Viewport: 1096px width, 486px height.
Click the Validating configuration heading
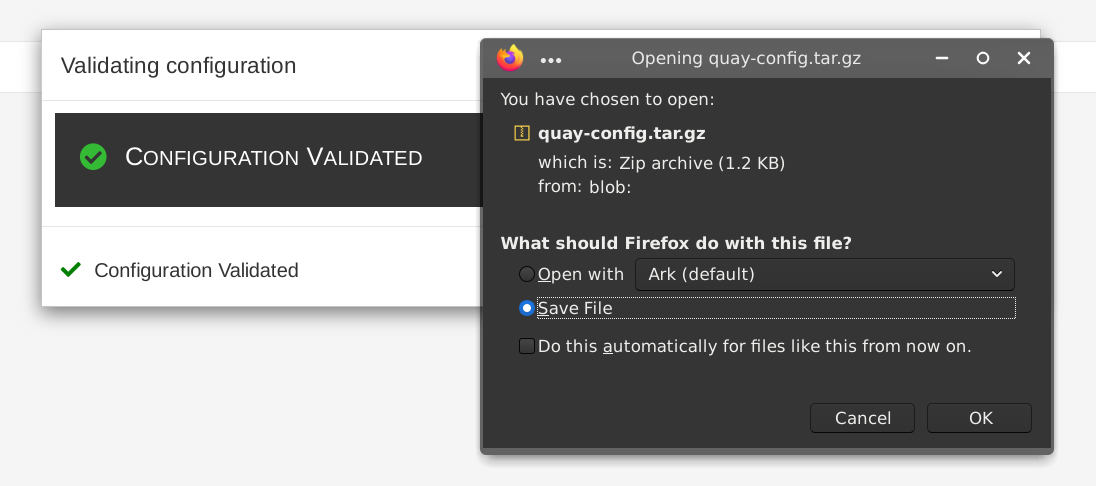coord(178,66)
